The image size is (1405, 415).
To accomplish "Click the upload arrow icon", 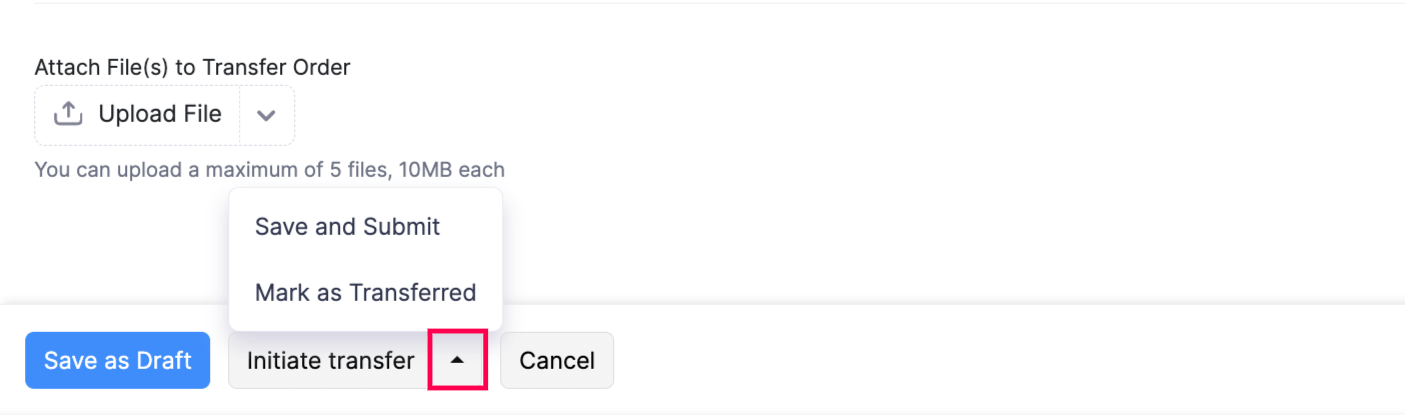I will (67, 115).
